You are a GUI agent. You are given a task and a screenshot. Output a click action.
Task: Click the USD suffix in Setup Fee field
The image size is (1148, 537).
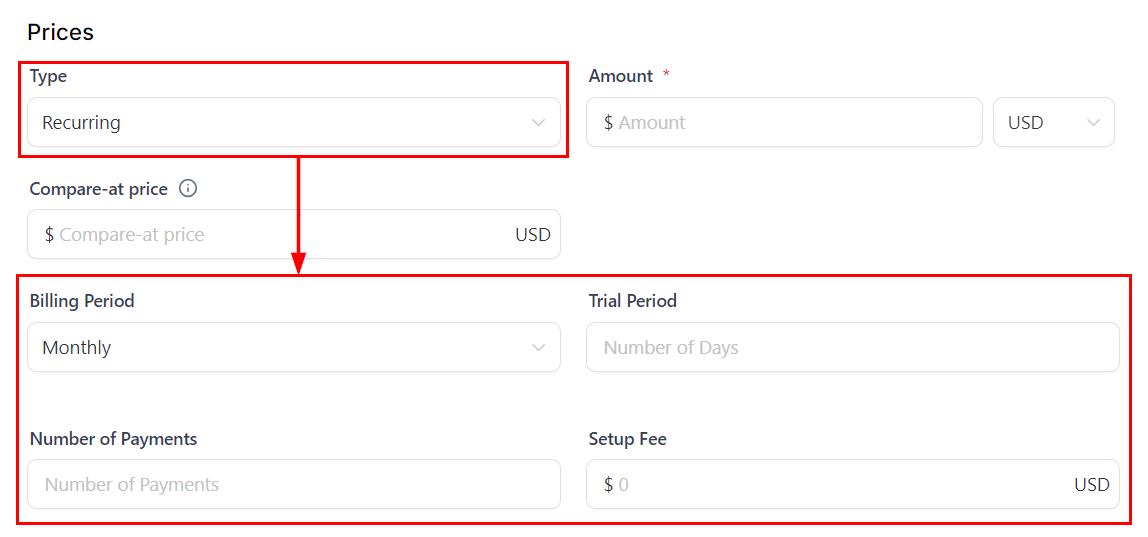click(x=1092, y=485)
